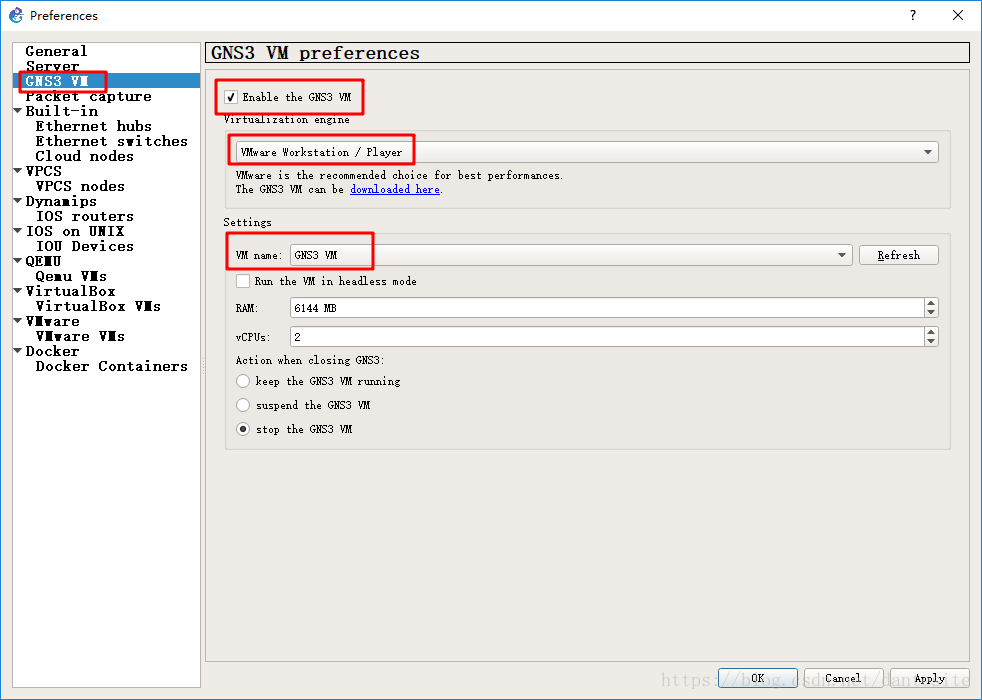Click the RAM 6144 MB field
The width and height of the screenshot is (982, 700).
(607, 307)
